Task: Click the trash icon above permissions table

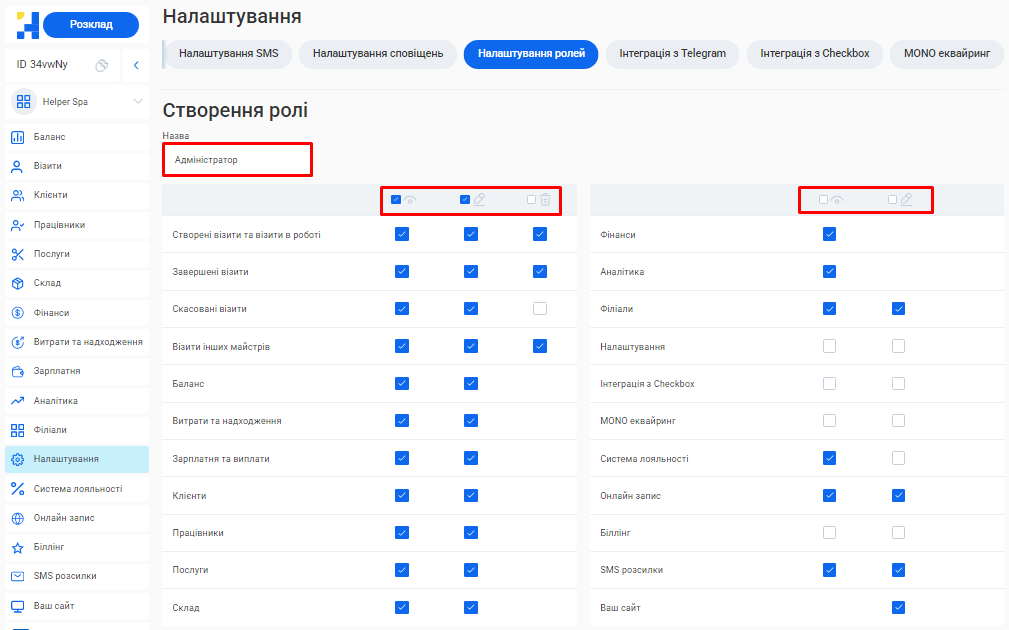Action: click(x=546, y=200)
